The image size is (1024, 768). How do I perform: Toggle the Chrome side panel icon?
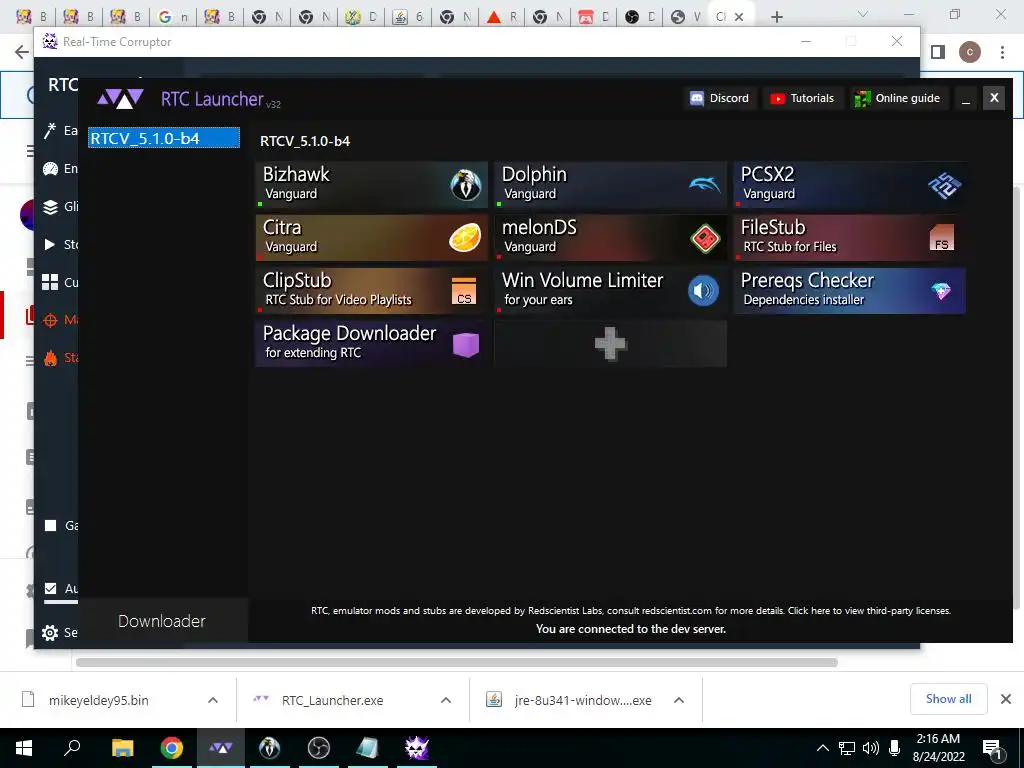[938, 52]
